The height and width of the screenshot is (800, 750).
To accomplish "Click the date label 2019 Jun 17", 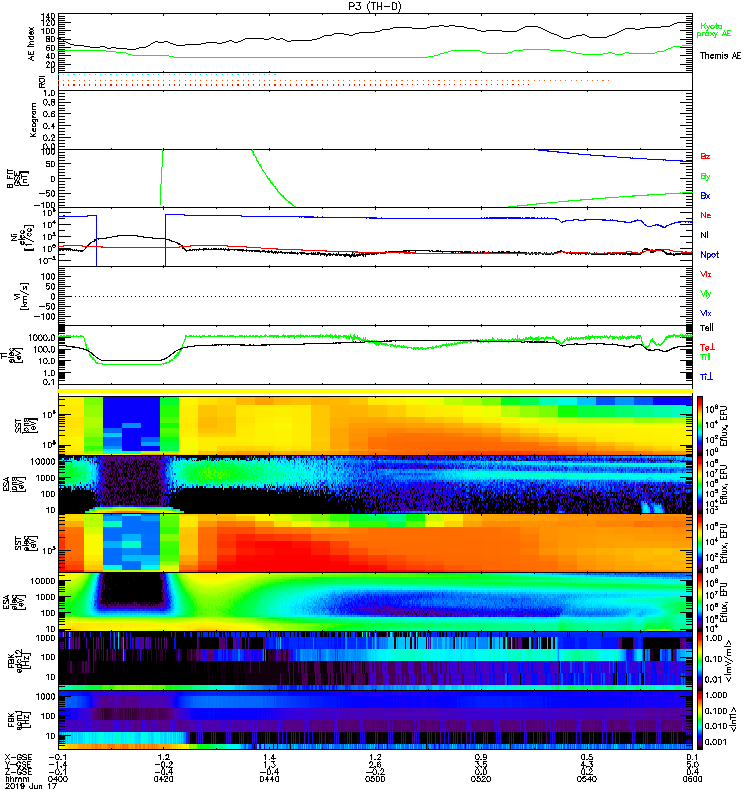I will [31, 787].
